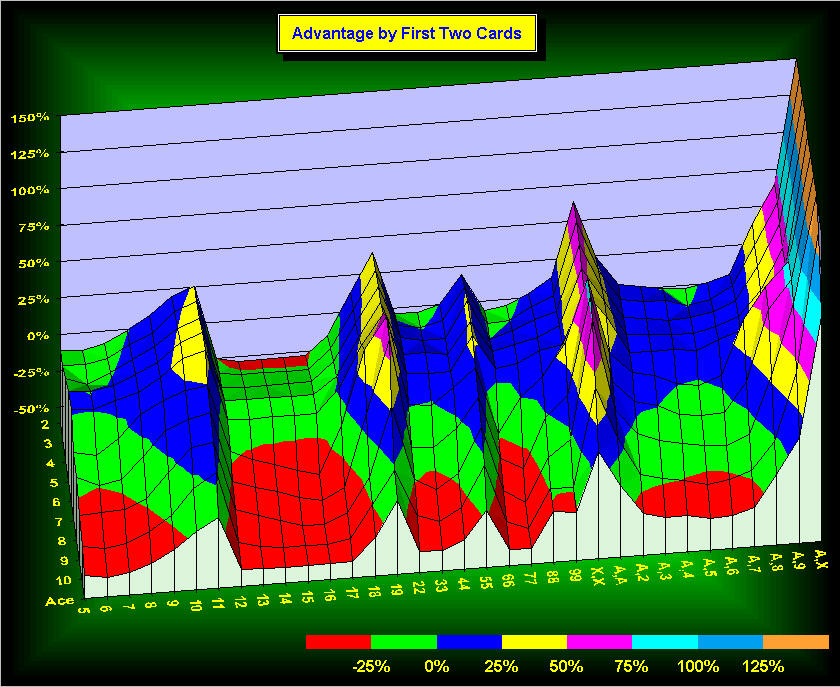Select the 'X,X' hand label on the horizontal axis
The width and height of the screenshot is (840, 687).
coord(599,576)
